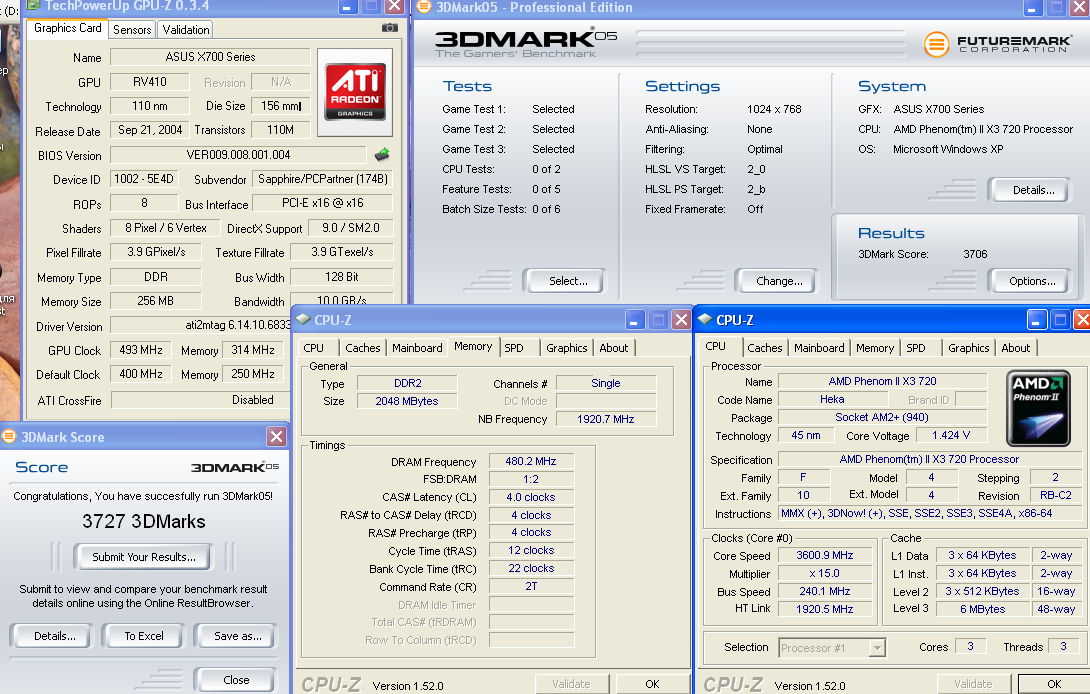This screenshot has height=694, width=1090.
Task: Click the DRAM Frequency value 480.2 MHz
Action: tap(531, 461)
